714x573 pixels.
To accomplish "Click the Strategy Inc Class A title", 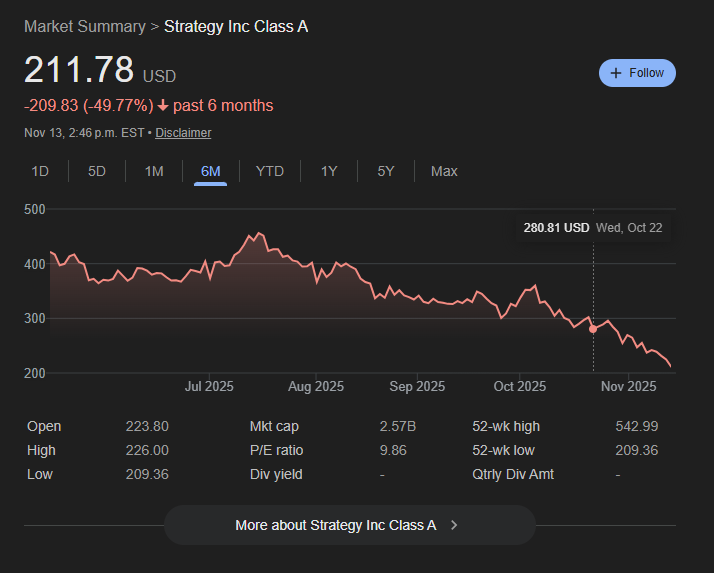I will [x=236, y=26].
